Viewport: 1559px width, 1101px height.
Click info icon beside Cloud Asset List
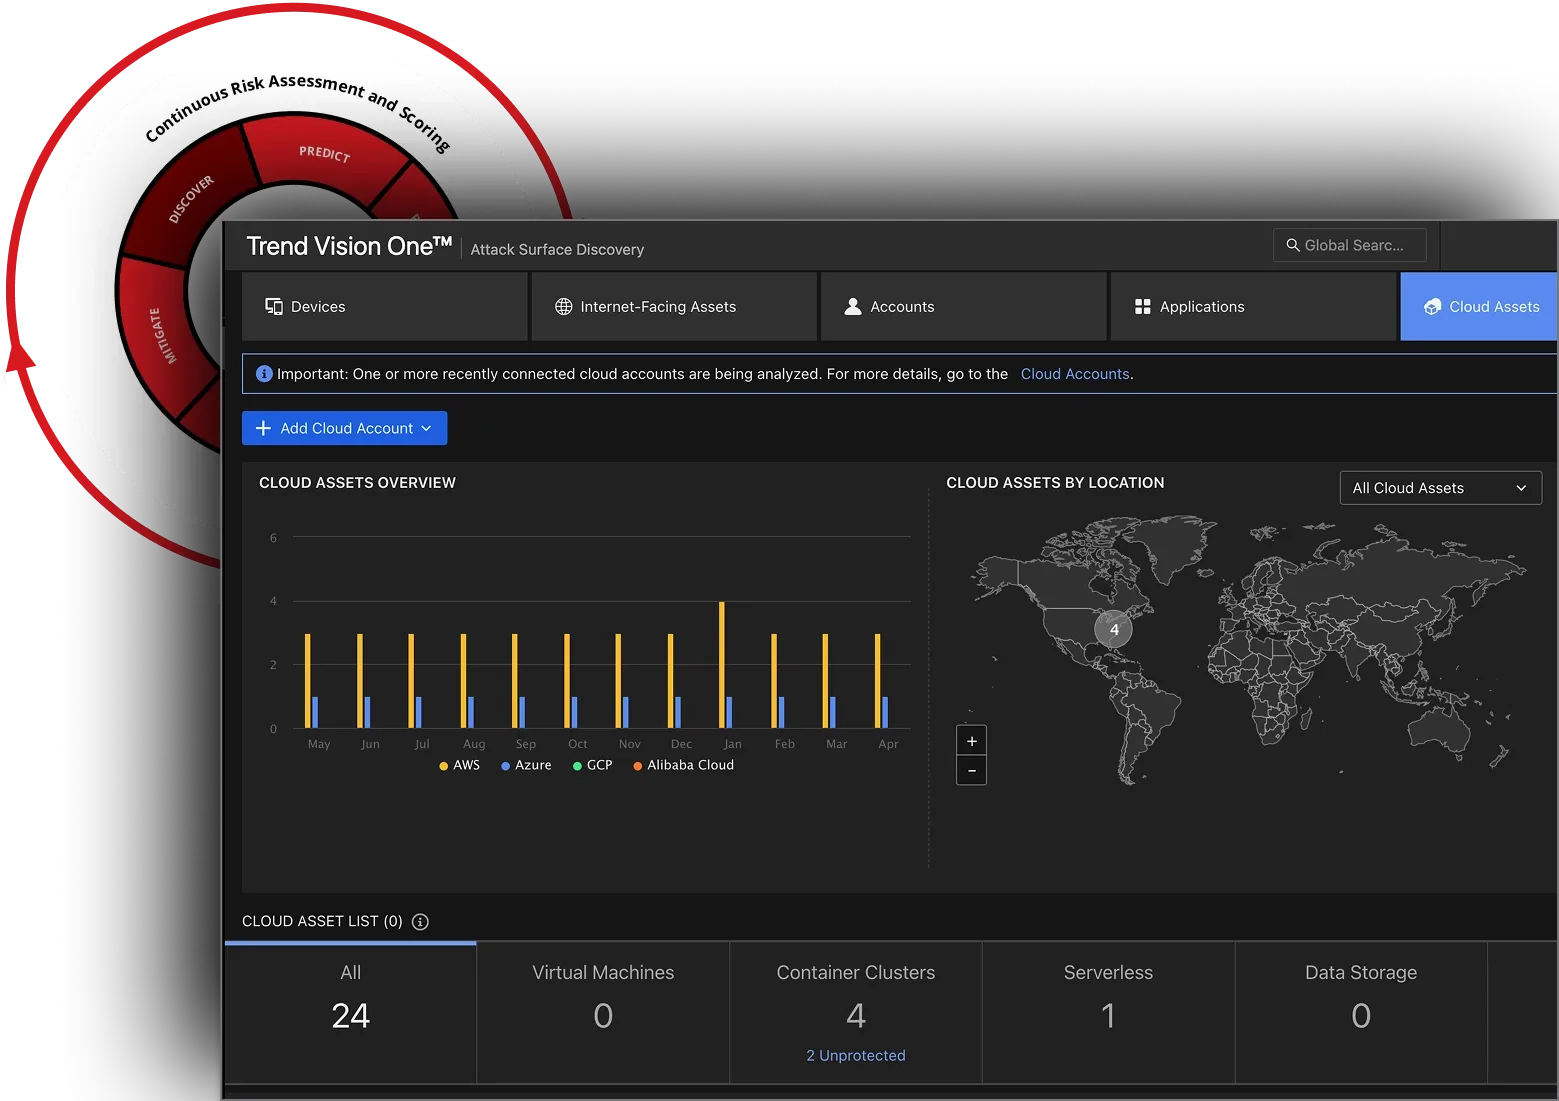coord(420,922)
